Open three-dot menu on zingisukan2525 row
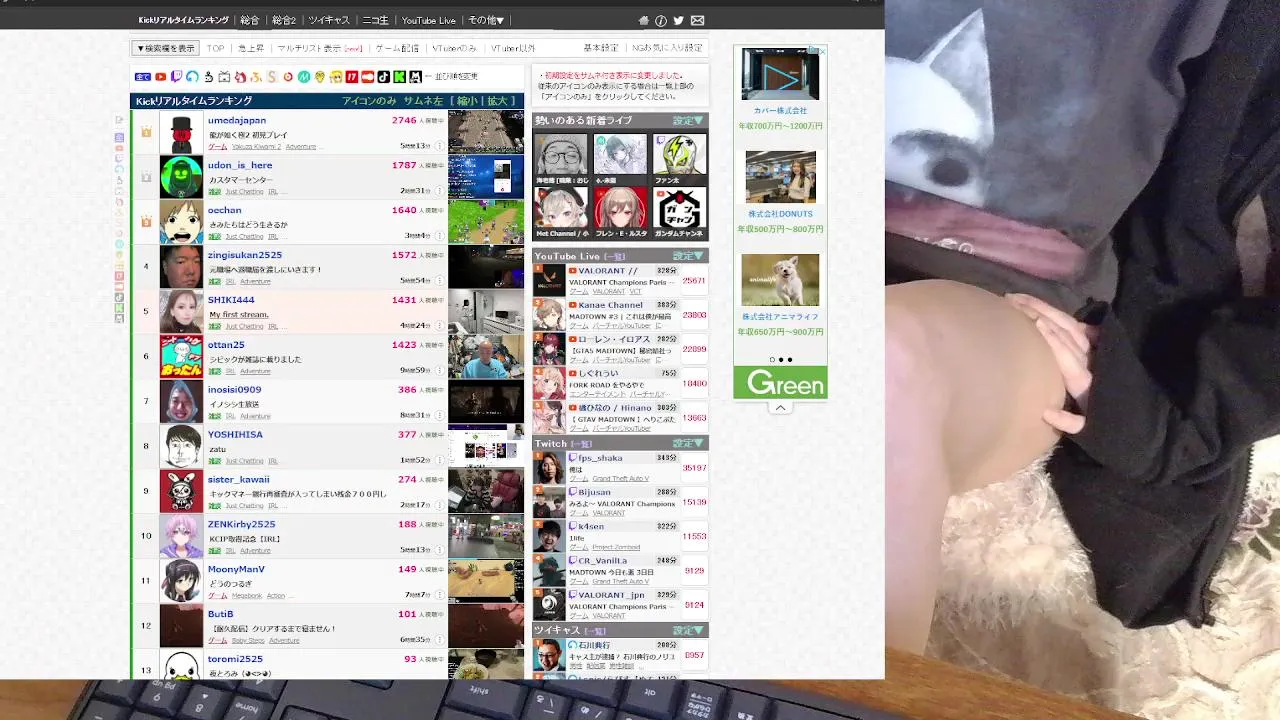 click(439, 281)
